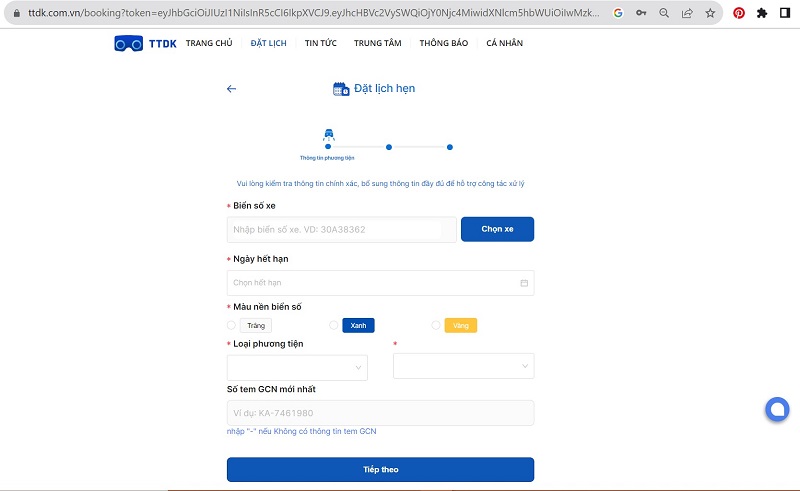Expand the second vehicle type dropdown
Viewport: 800px width, 491px height.
(463, 367)
